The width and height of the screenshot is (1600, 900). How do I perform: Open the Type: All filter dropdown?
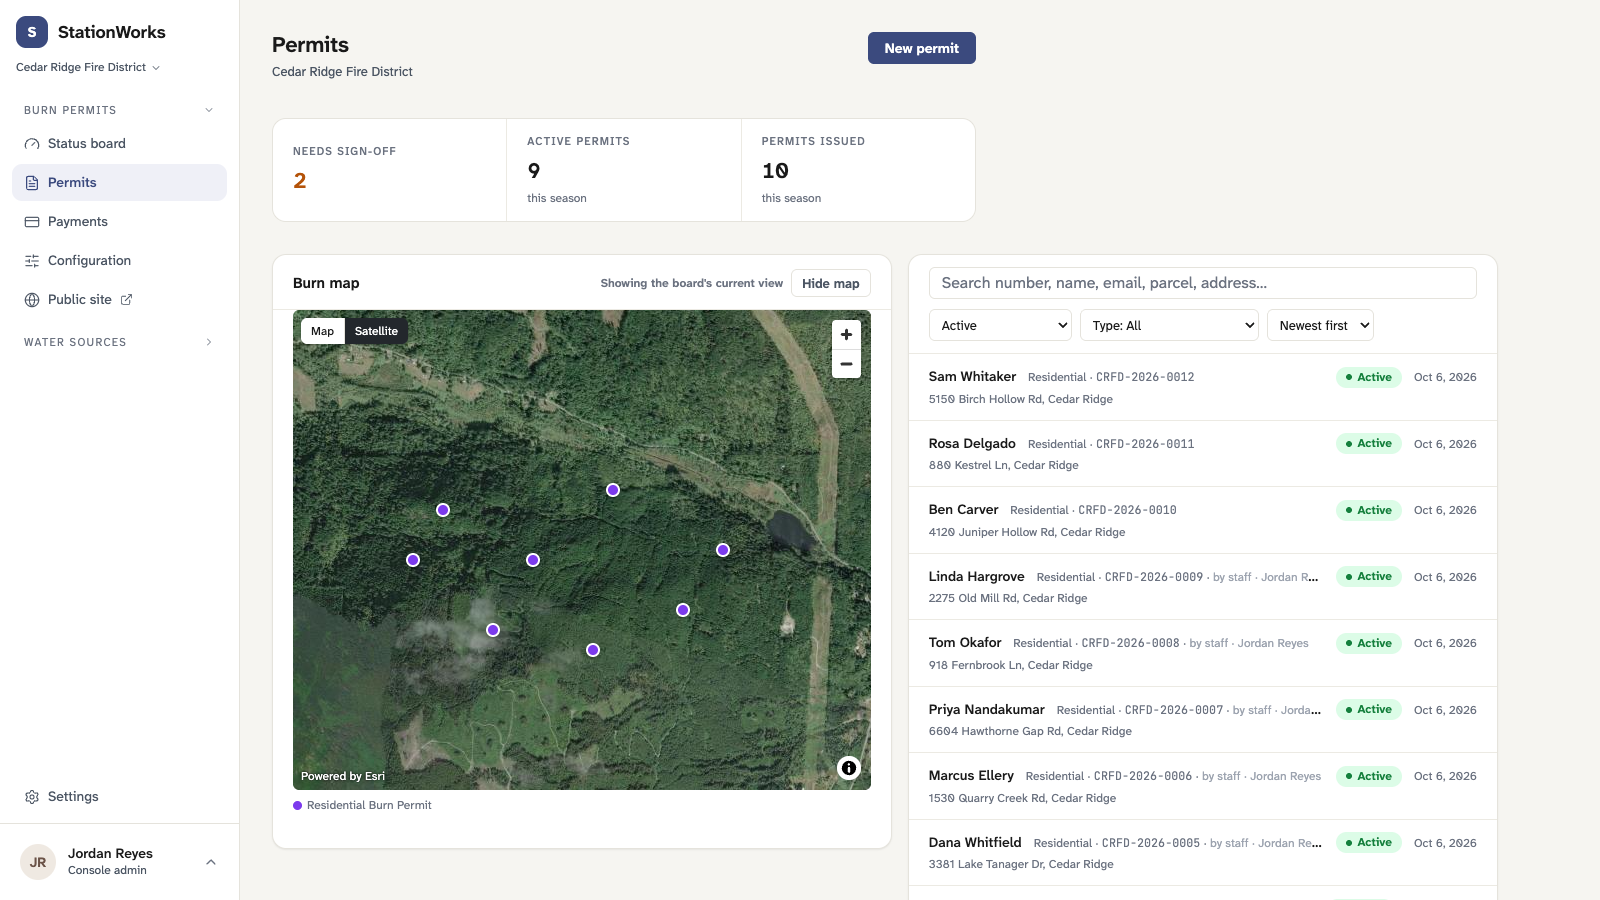click(1169, 325)
